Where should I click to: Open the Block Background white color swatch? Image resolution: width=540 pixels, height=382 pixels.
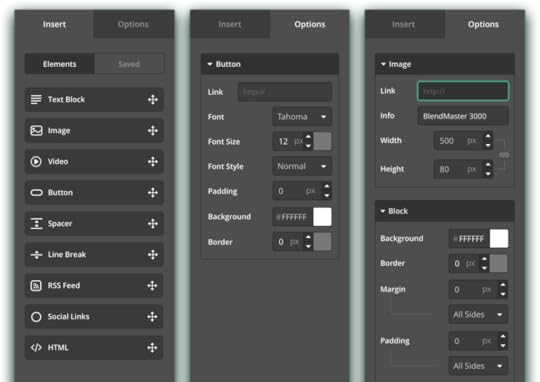click(499, 238)
